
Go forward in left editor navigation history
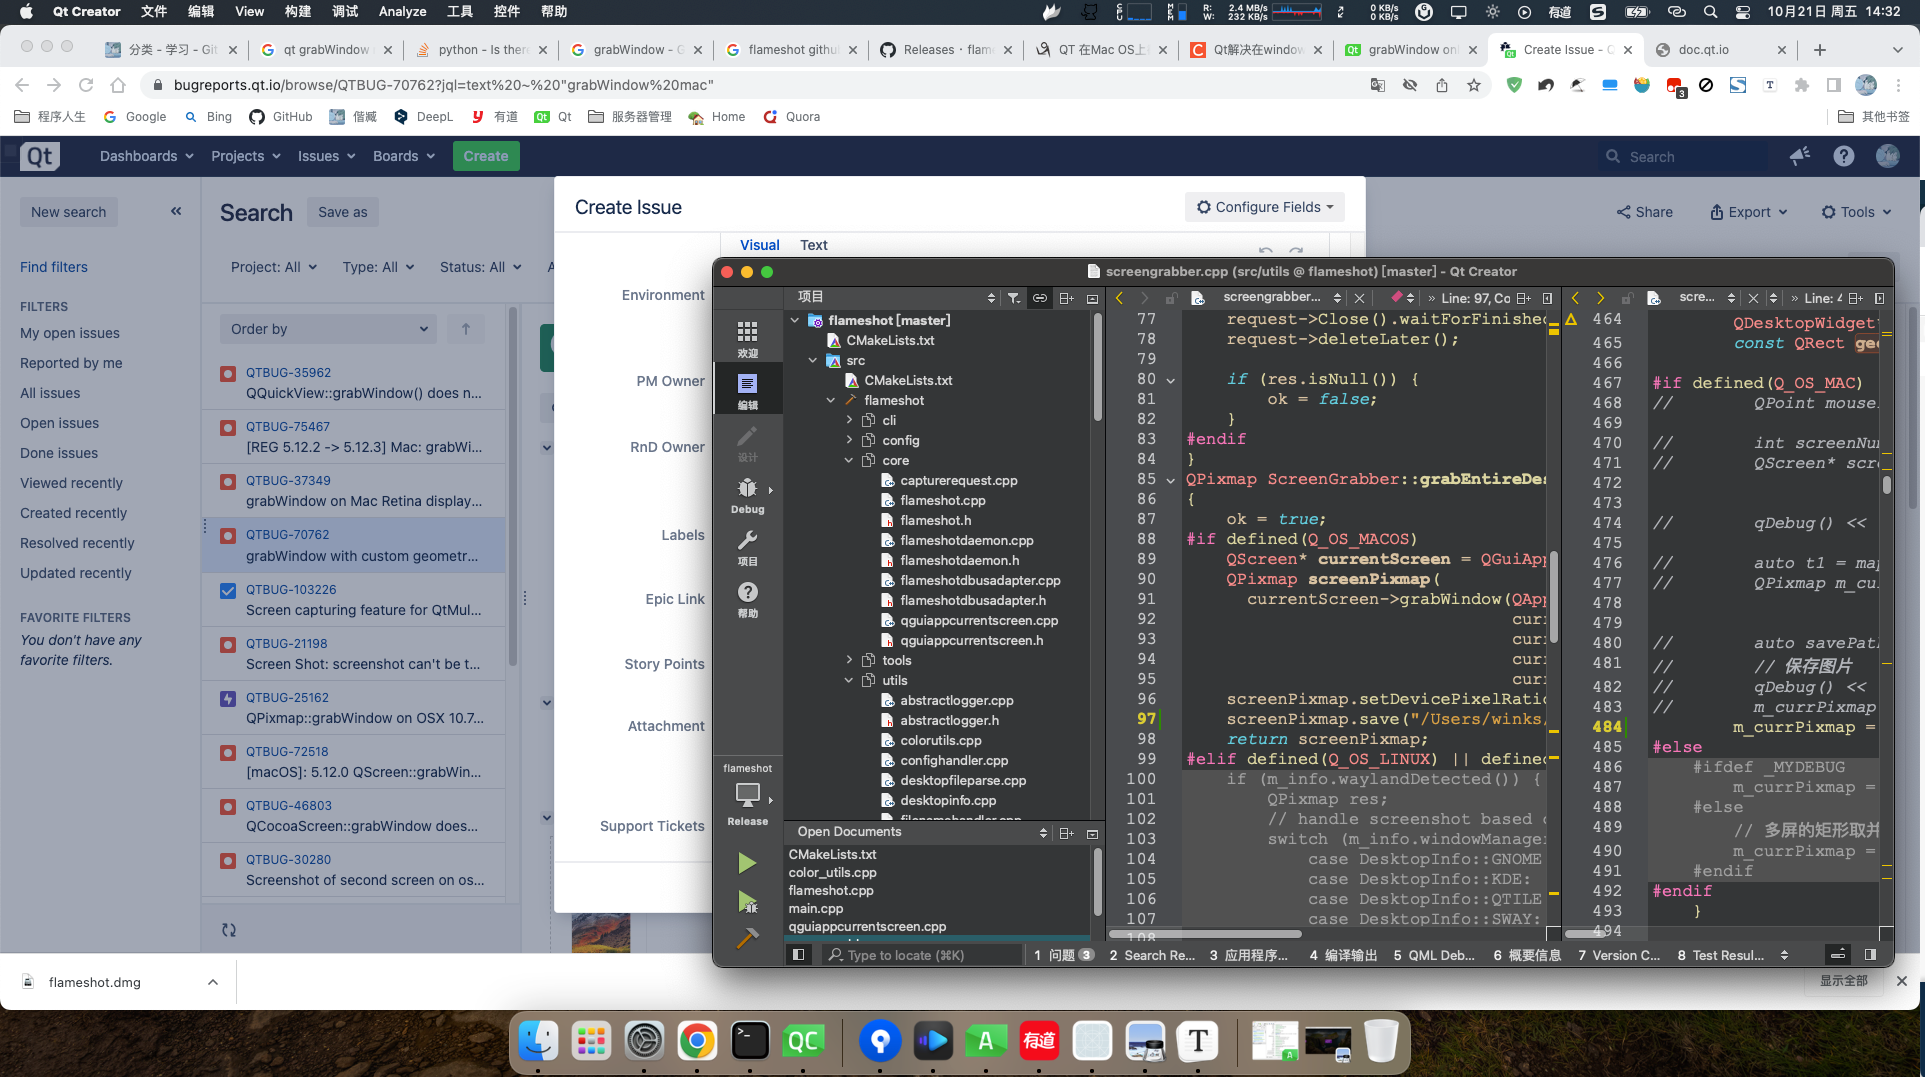coord(1144,298)
